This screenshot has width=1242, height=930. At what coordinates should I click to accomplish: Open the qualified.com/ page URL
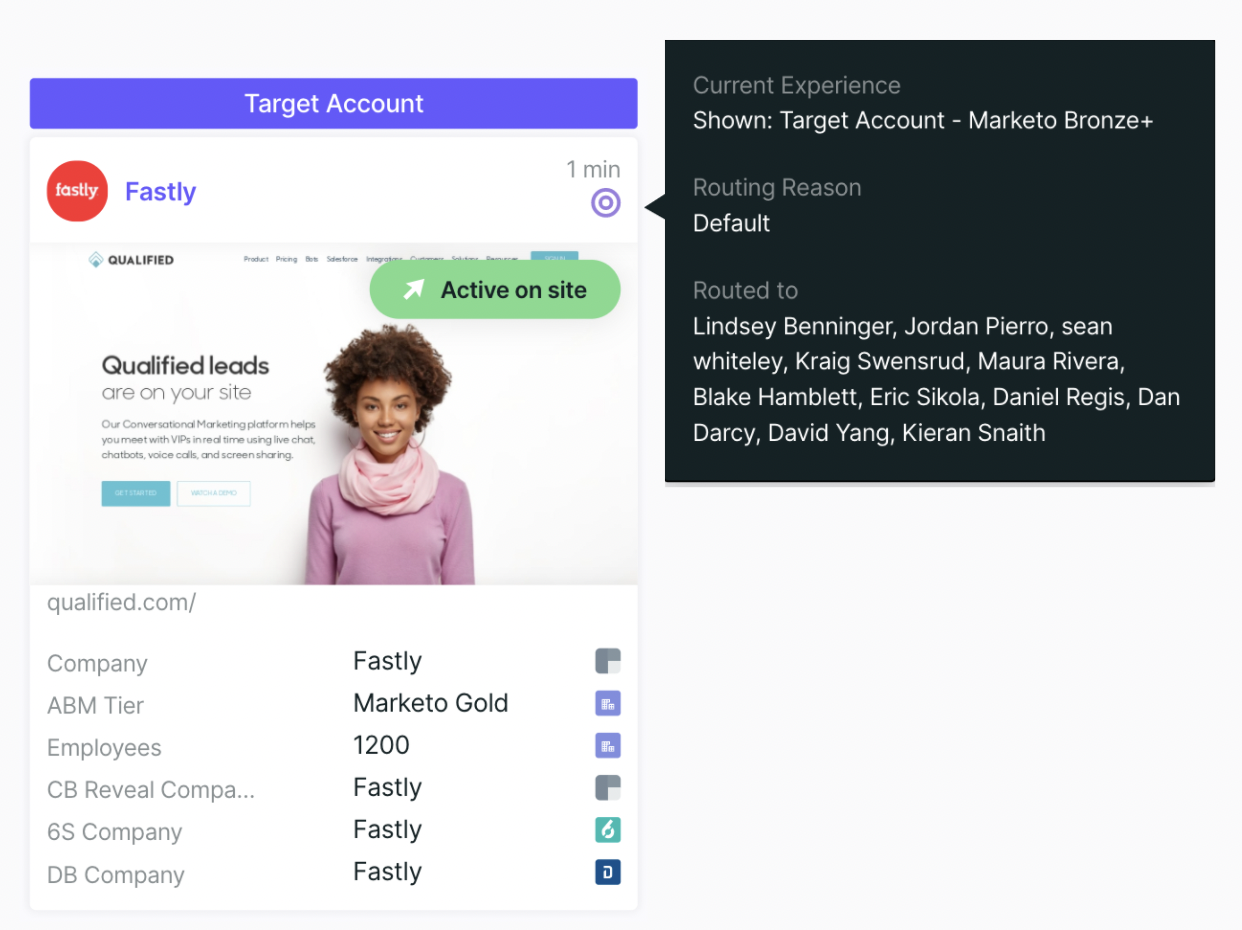point(122,602)
